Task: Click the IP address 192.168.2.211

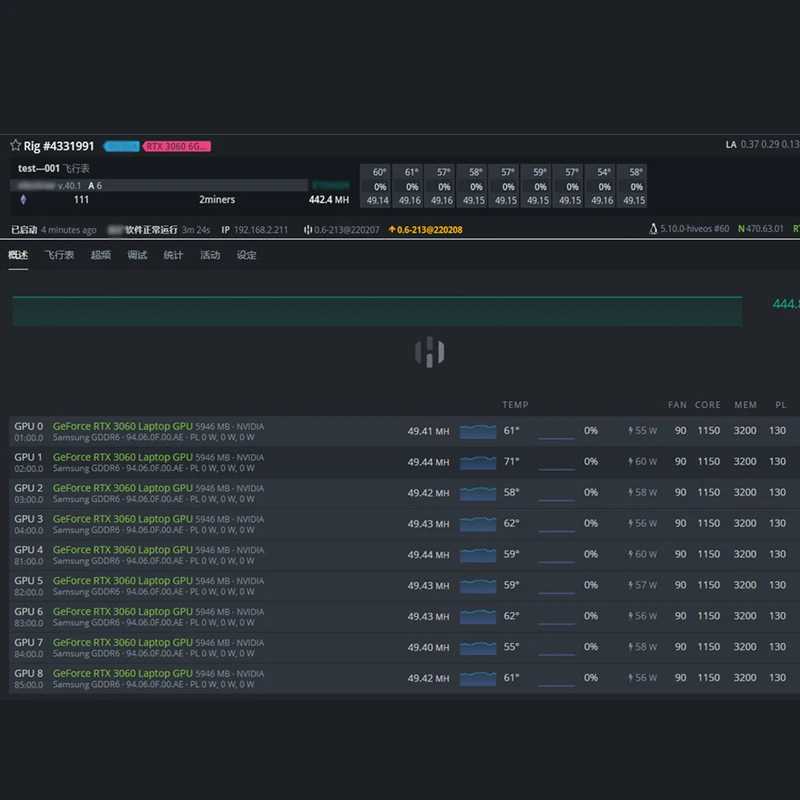Action: (261, 230)
